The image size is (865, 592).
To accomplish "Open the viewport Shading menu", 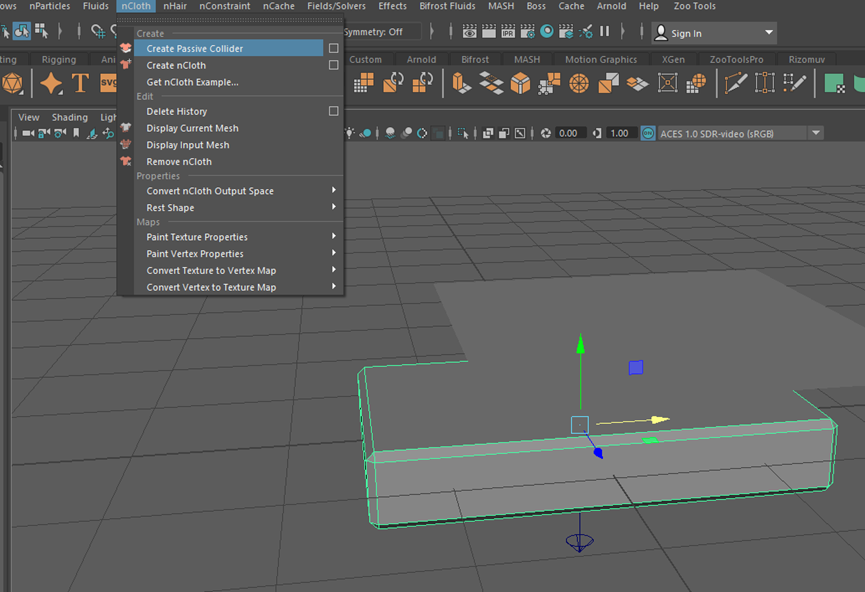I will [70, 118].
